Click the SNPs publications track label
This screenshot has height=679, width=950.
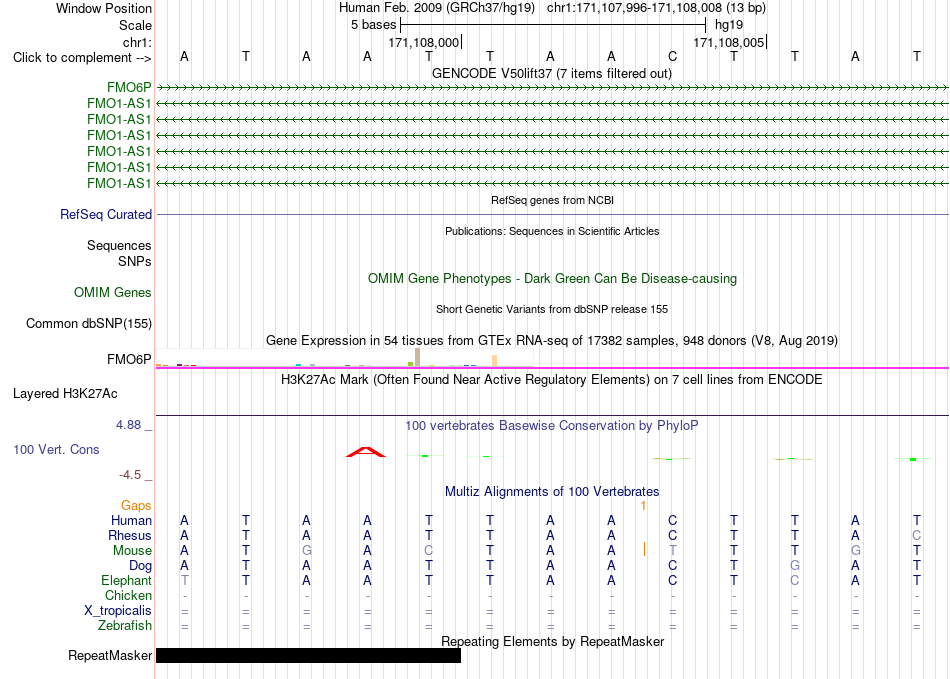[135, 261]
